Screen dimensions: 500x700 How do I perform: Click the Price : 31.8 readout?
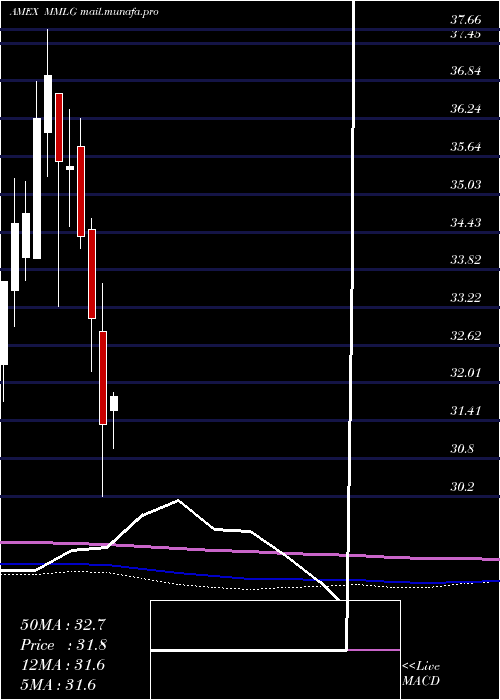click(63, 645)
